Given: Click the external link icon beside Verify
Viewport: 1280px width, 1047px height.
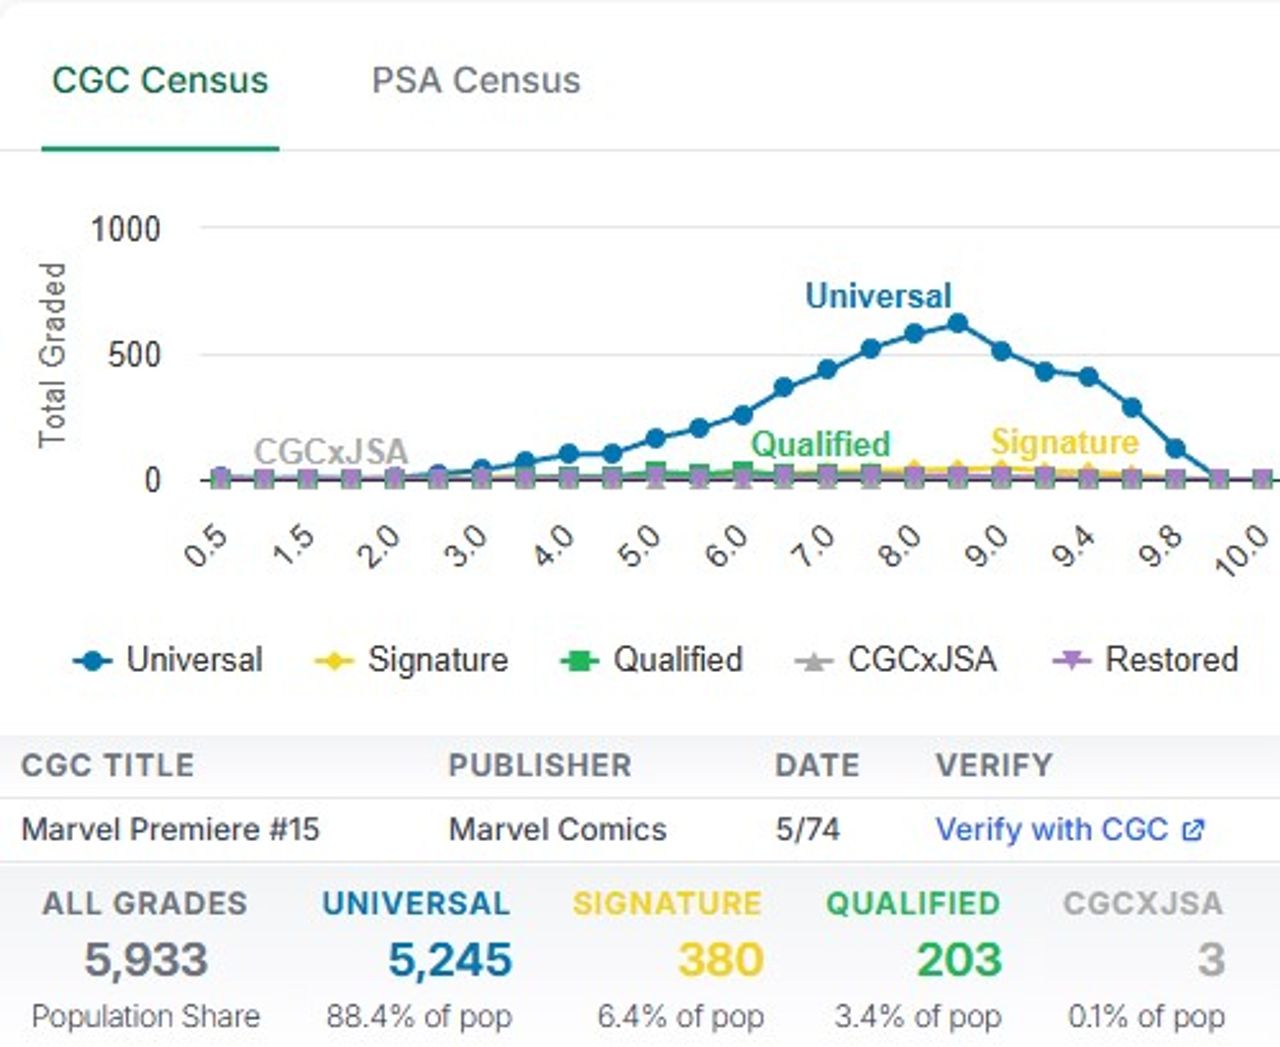Looking at the screenshot, I should coord(1193,830).
